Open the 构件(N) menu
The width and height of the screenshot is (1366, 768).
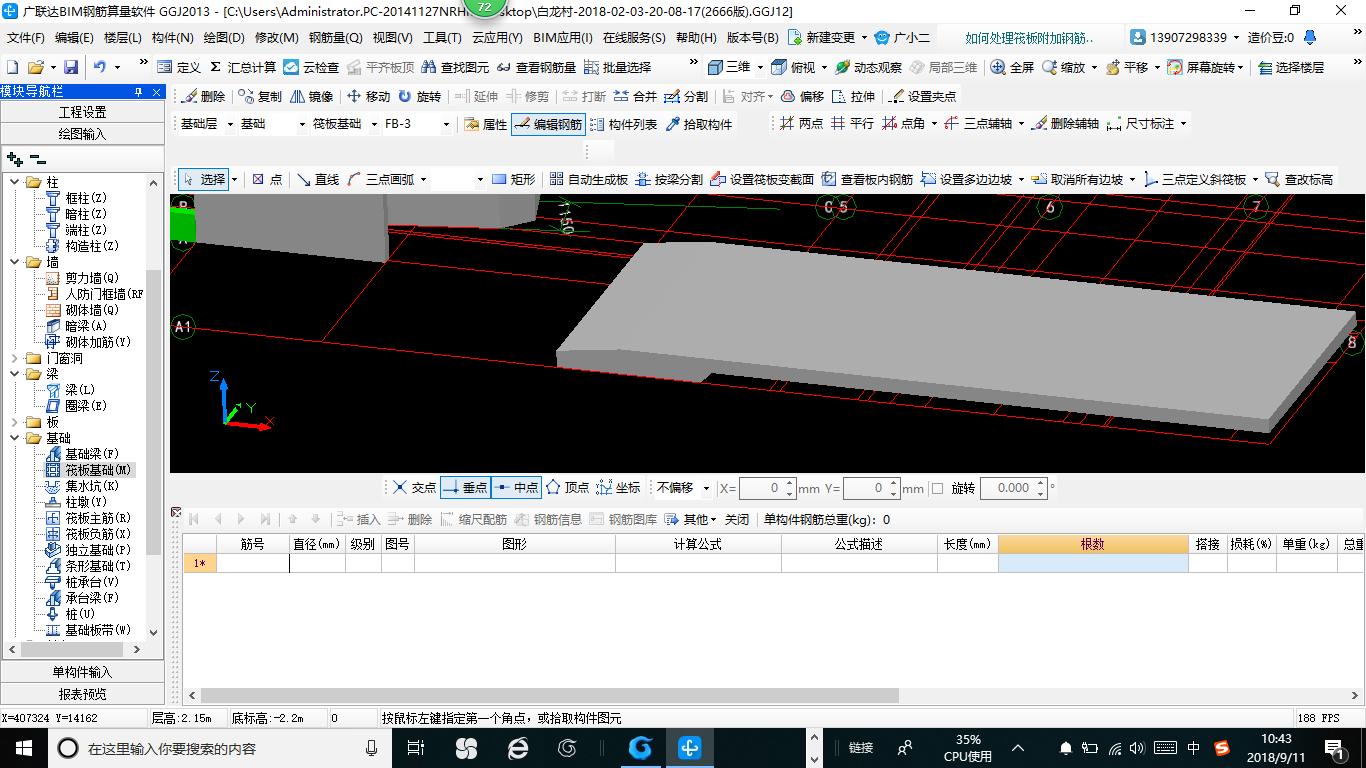[173, 38]
